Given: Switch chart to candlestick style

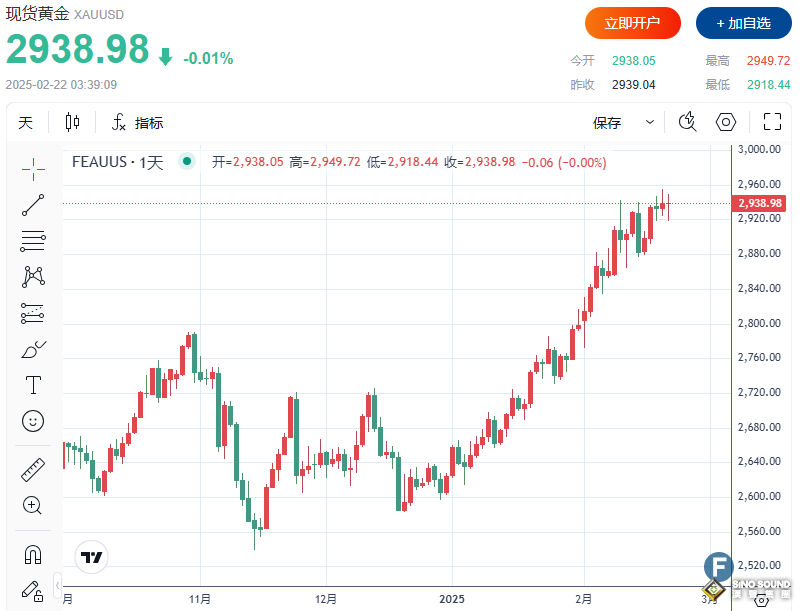Looking at the screenshot, I should 71,122.
